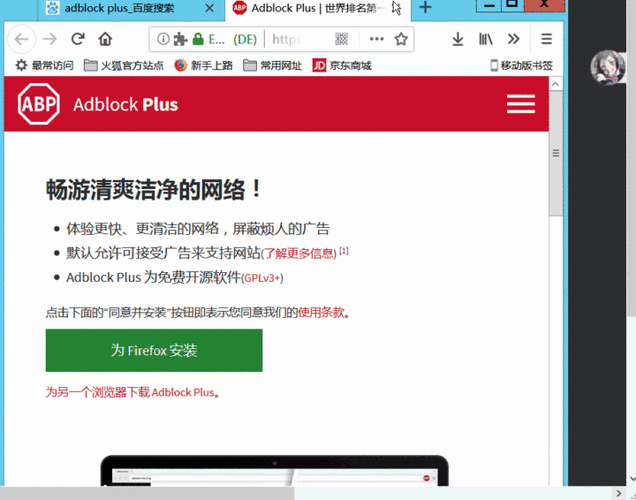The image size is (636, 500).
Task: Close the adblock plus Baidu search tab
Action: coord(209,8)
